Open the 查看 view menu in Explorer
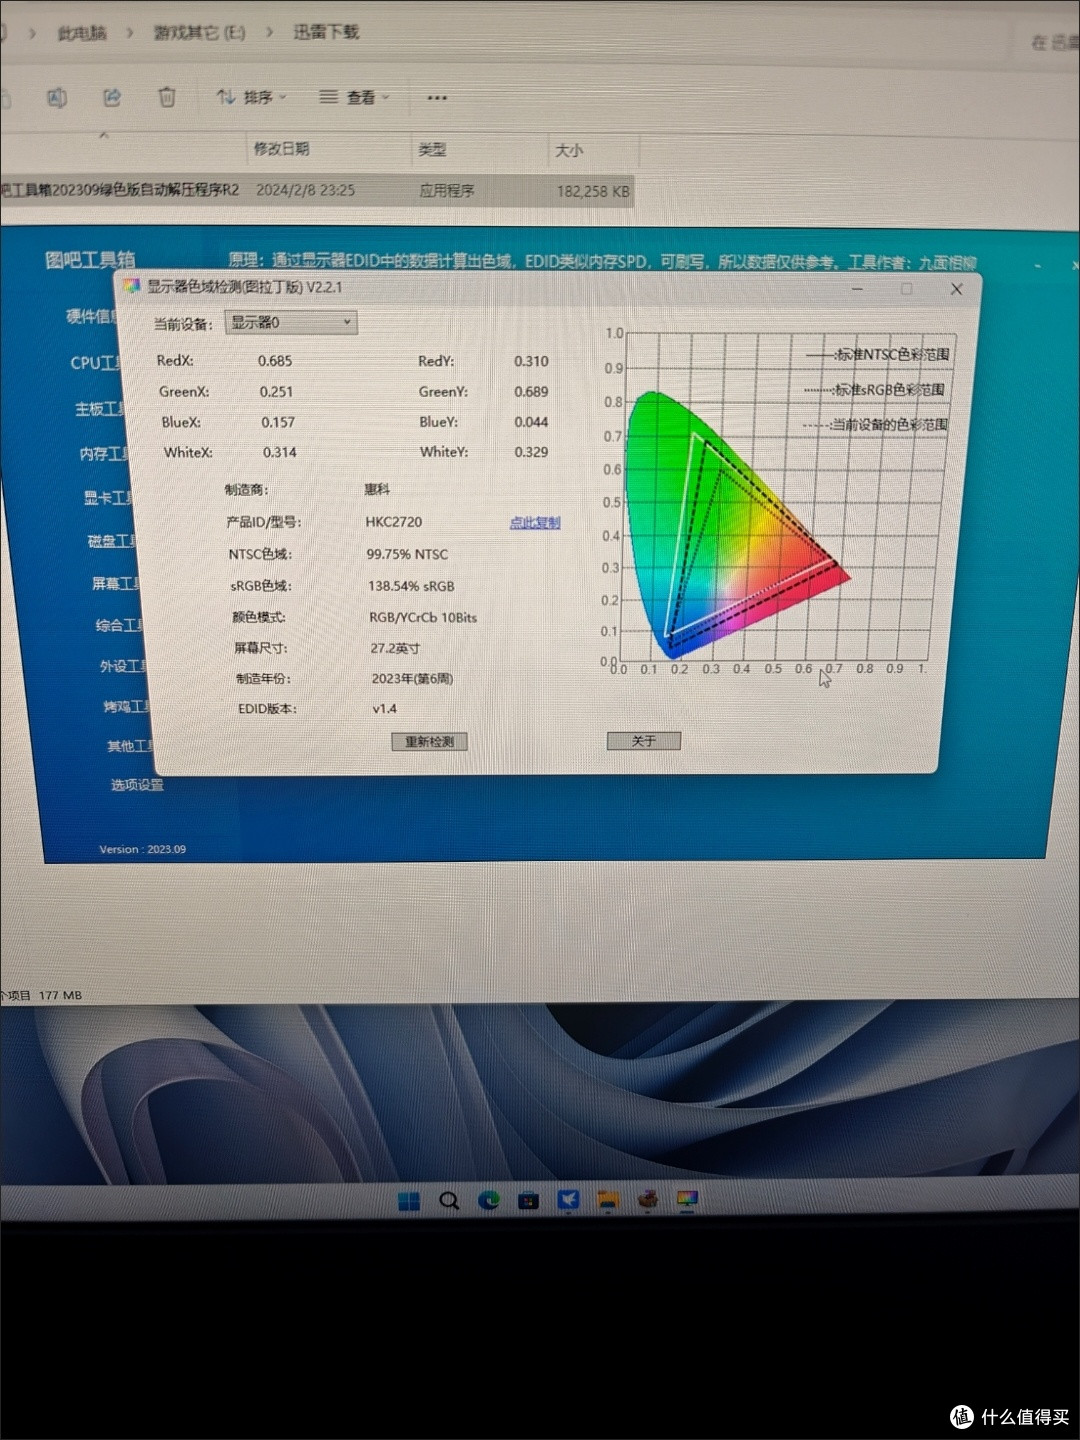Image resolution: width=1080 pixels, height=1440 pixels. (354, 97)
